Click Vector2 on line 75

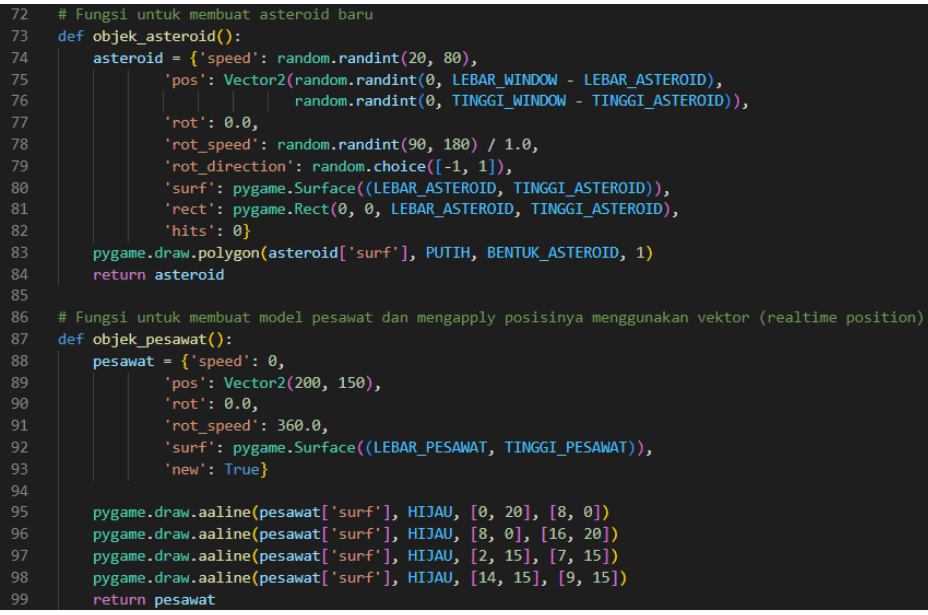(254, 80)
